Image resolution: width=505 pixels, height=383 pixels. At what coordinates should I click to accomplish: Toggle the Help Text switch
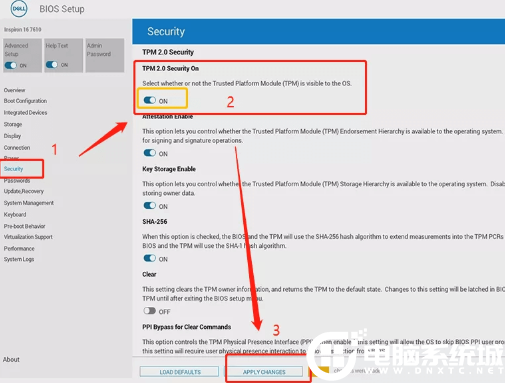[52, 65]
